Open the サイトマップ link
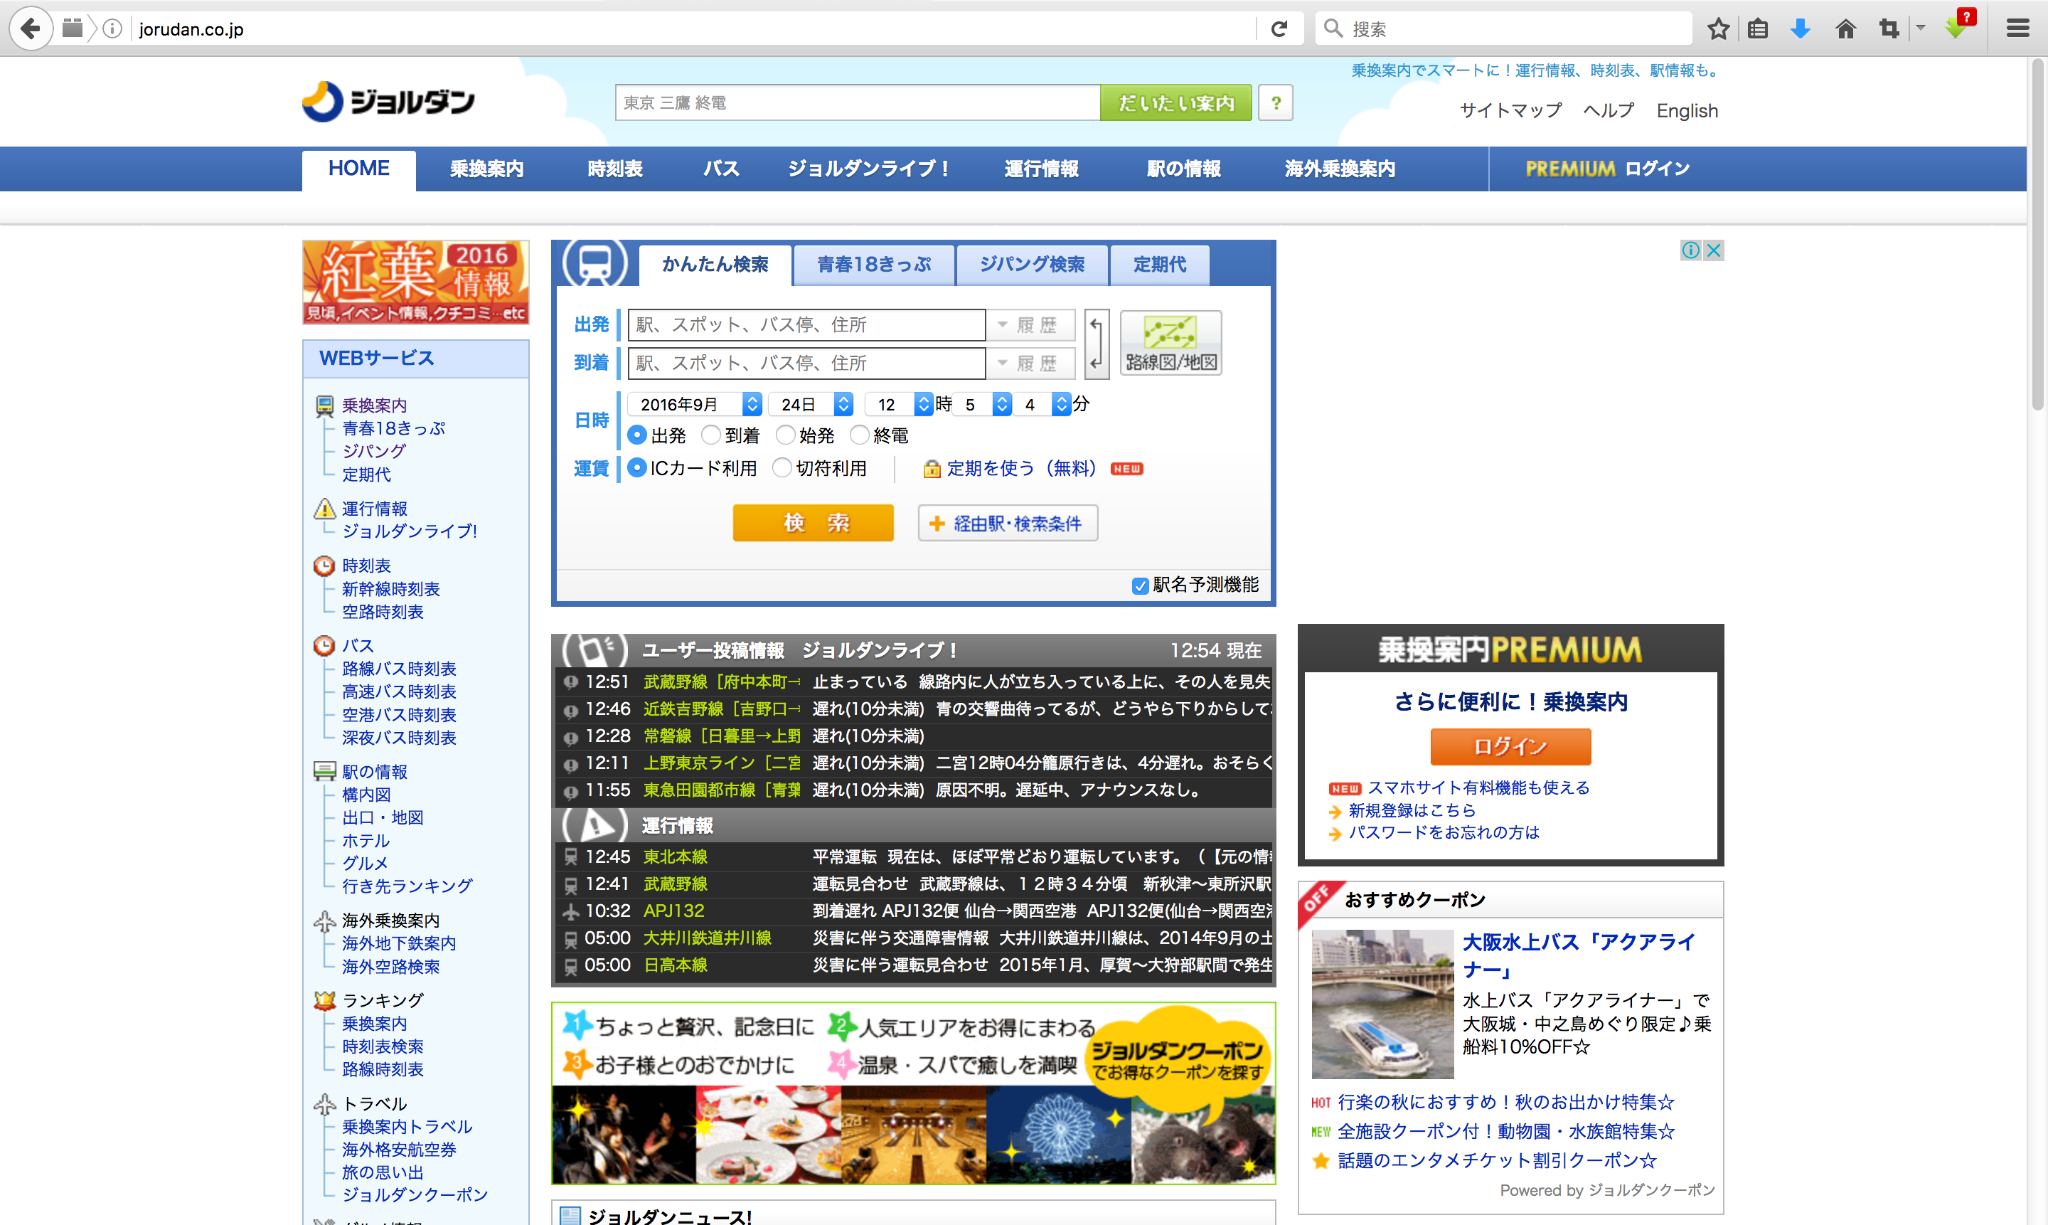Viewport: 2048px width, 1225px height. pos(1510,111)
